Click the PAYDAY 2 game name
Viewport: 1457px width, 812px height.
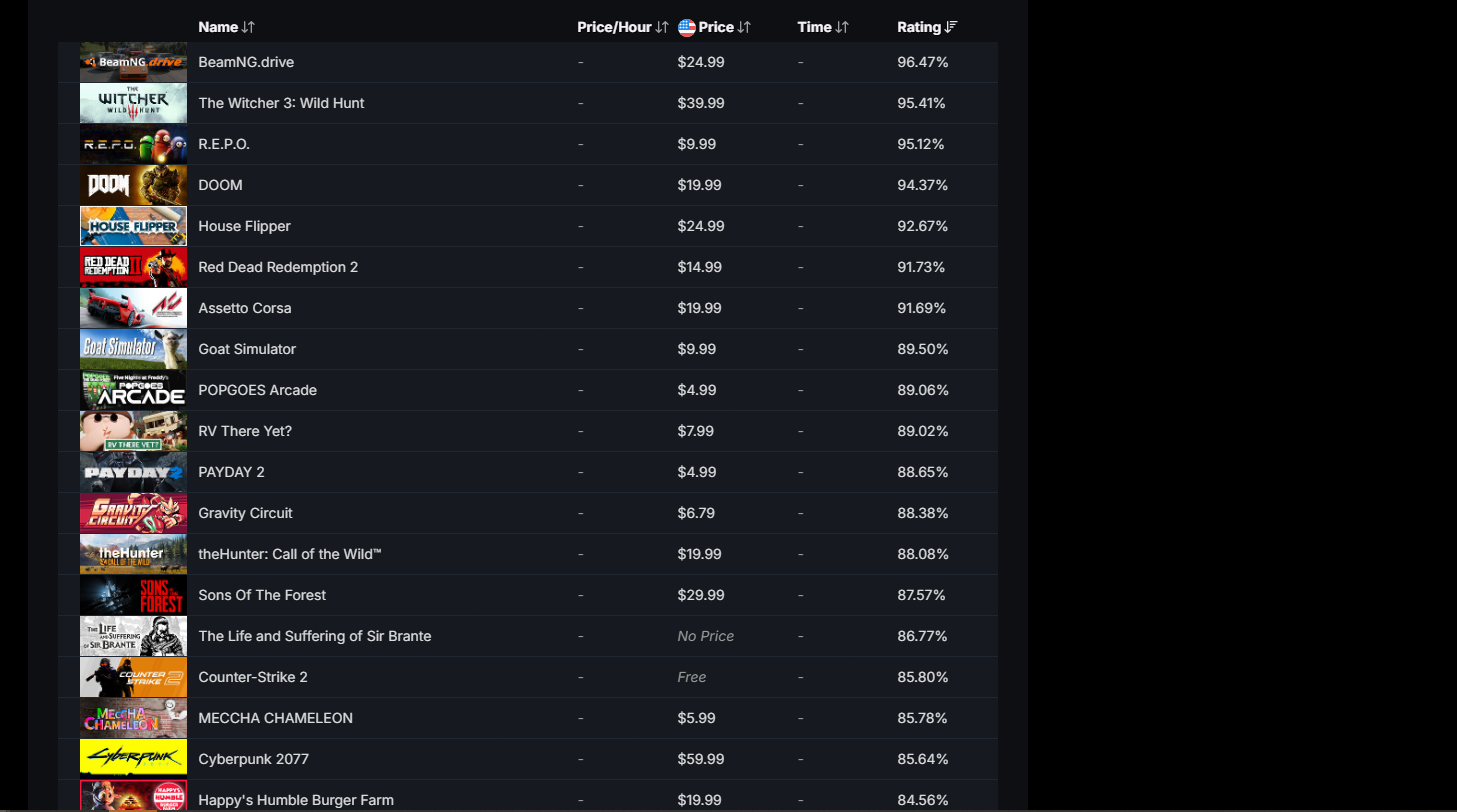pos(232,472)
